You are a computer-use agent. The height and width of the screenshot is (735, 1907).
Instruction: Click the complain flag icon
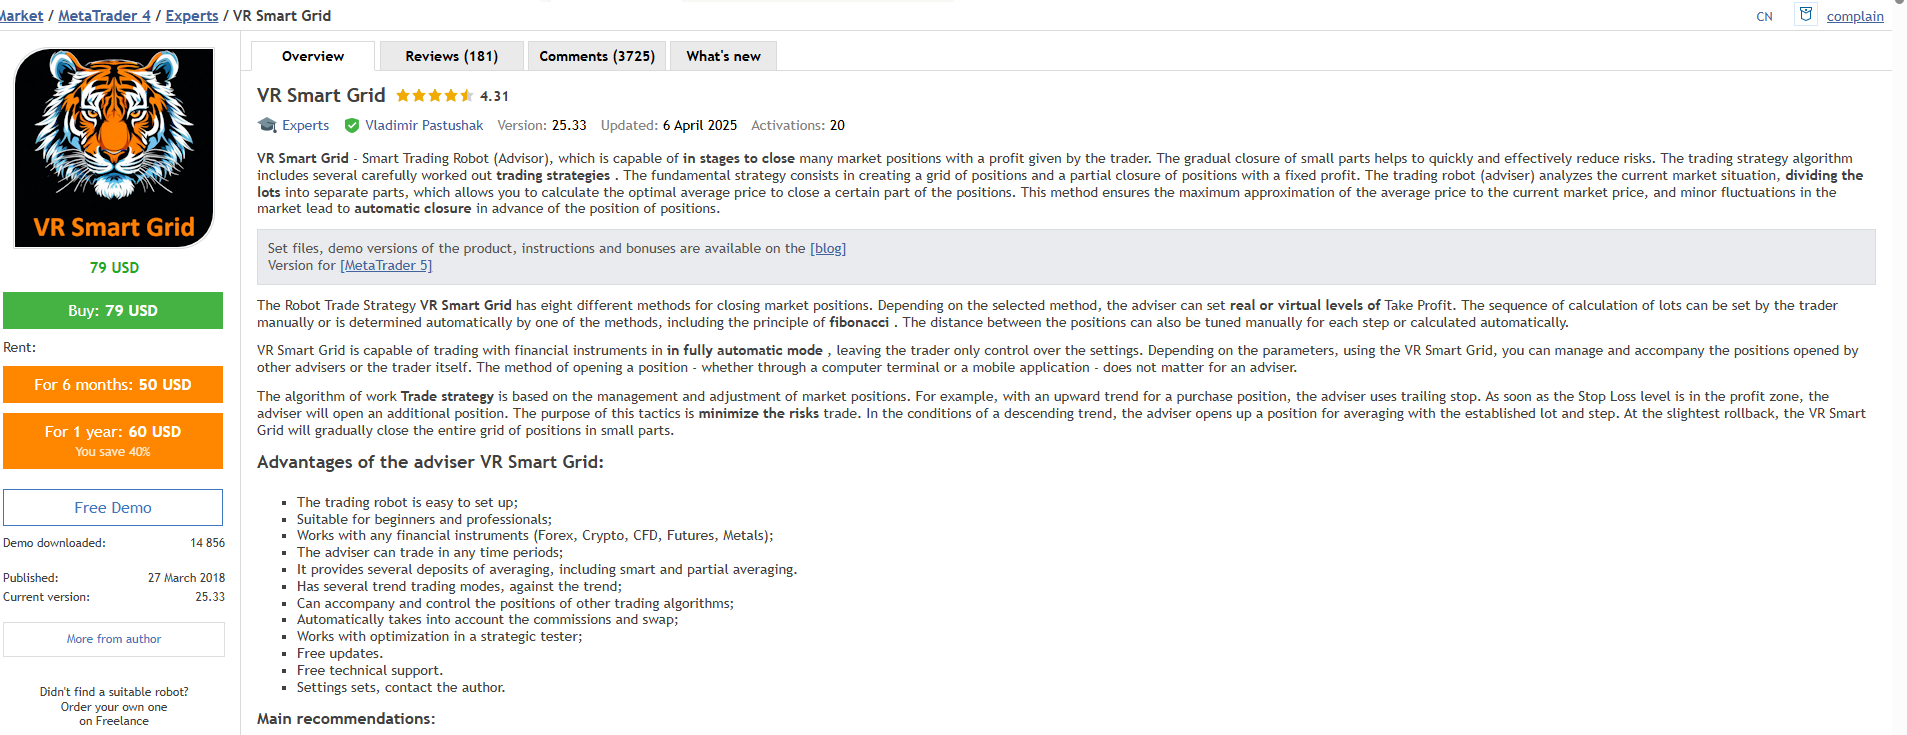click(x=1806, y=14)
